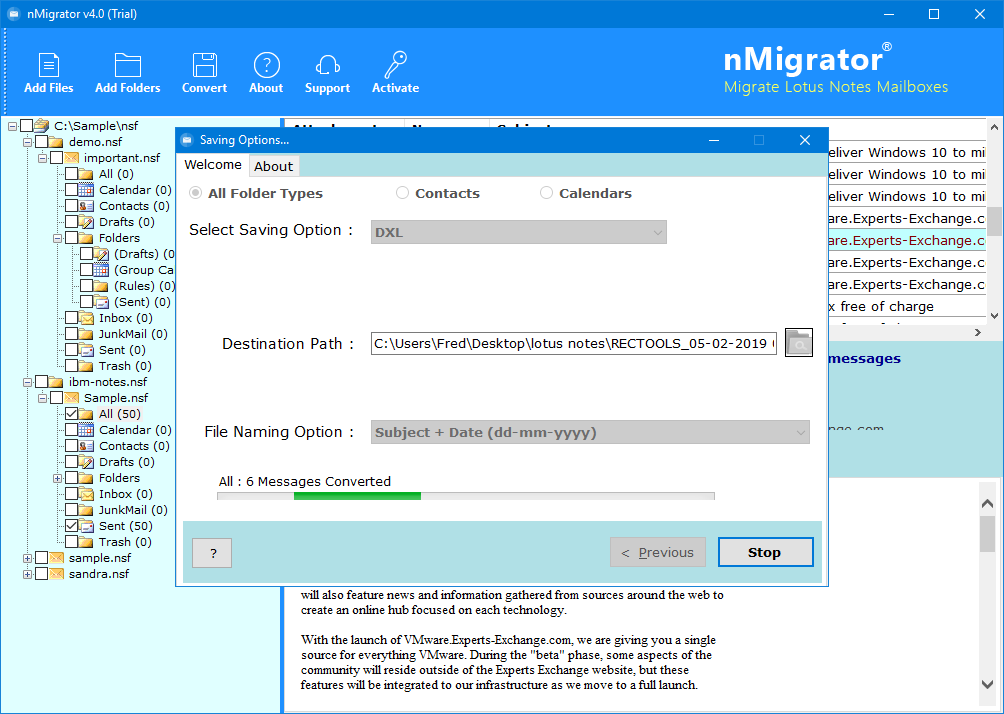
Task: Check the demo.nsf checkbox
Action: pos(41,142)
